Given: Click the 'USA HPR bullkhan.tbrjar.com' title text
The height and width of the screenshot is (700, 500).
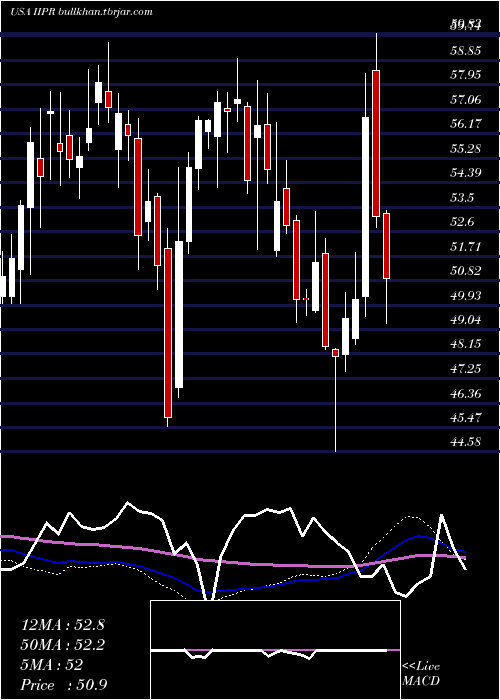Looking at the screenshot, I should coord(81,12).
